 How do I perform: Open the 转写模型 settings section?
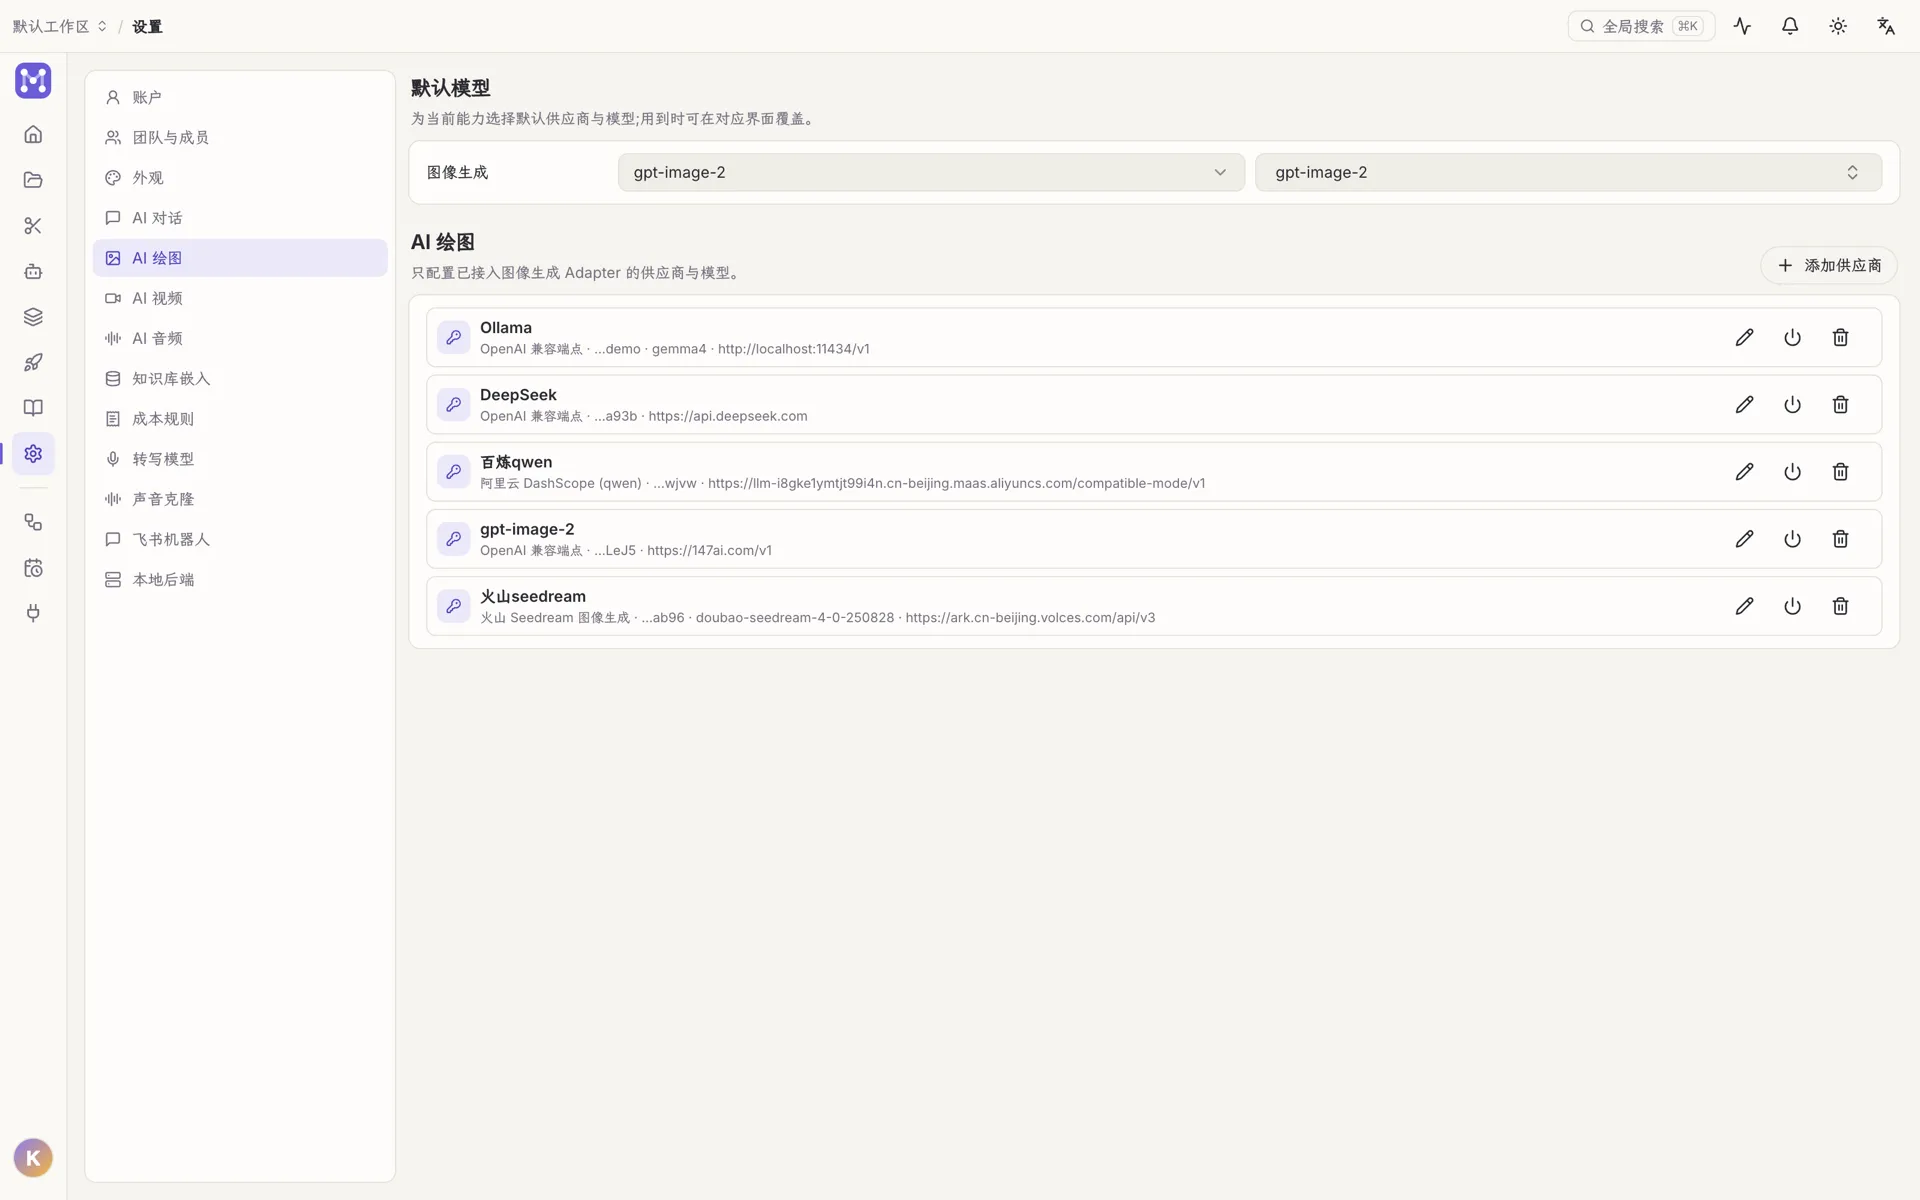(240, 459)
